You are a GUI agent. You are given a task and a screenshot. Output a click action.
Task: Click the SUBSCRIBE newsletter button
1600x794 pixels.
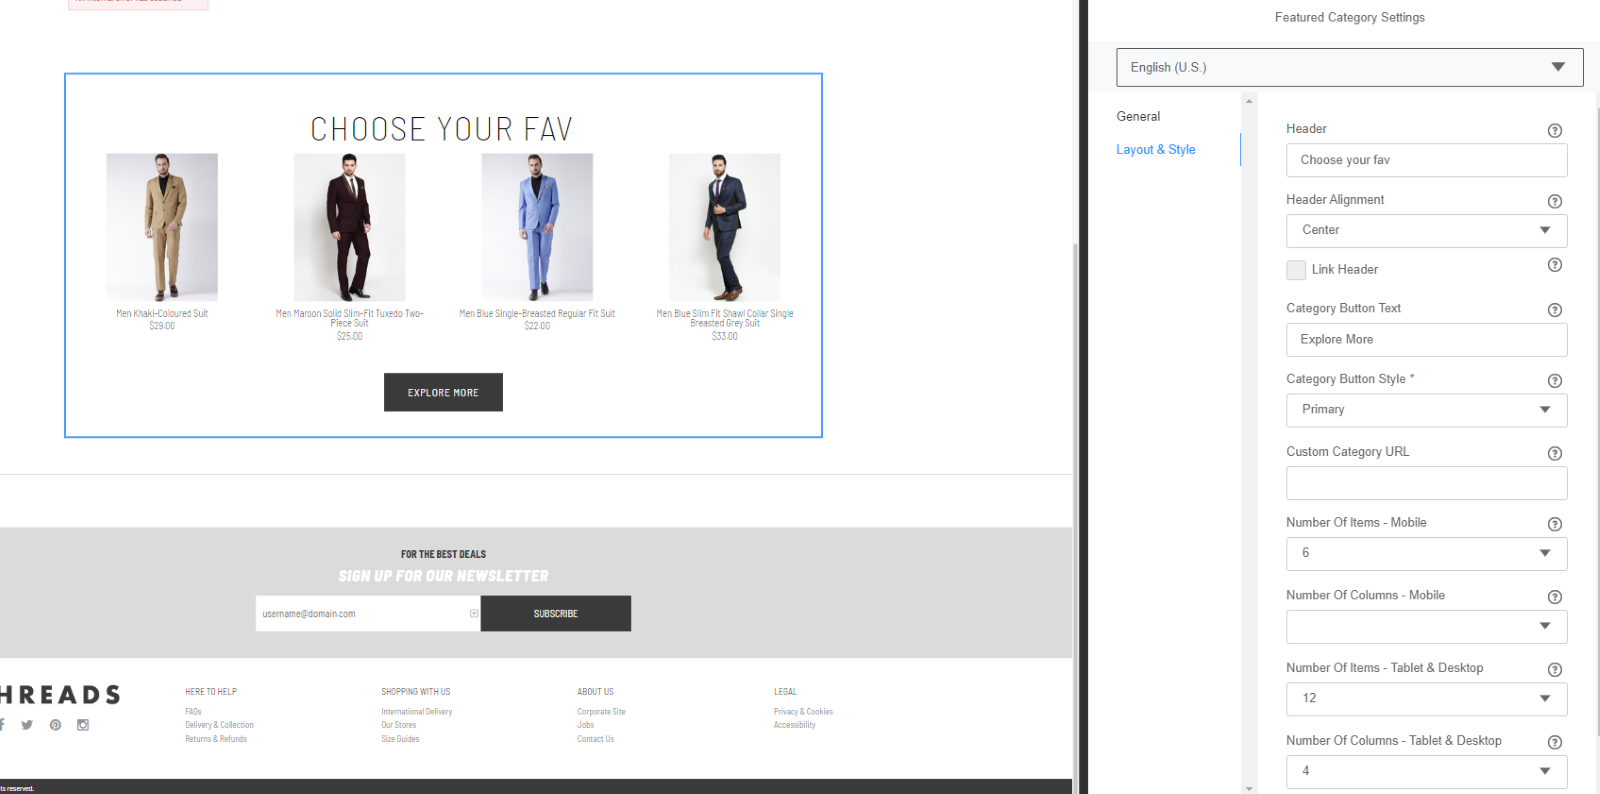click(x=555, y=614)
